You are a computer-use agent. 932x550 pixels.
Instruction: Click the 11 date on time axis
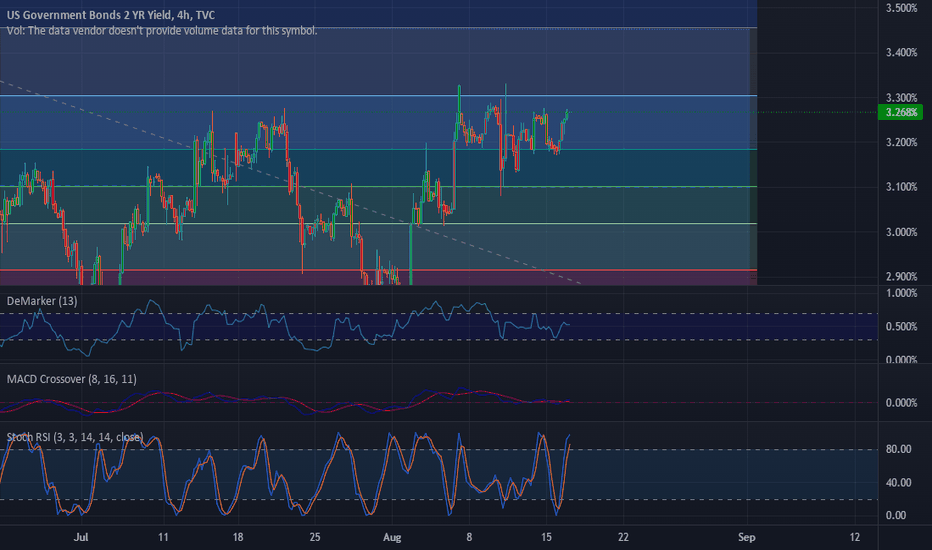163,537
